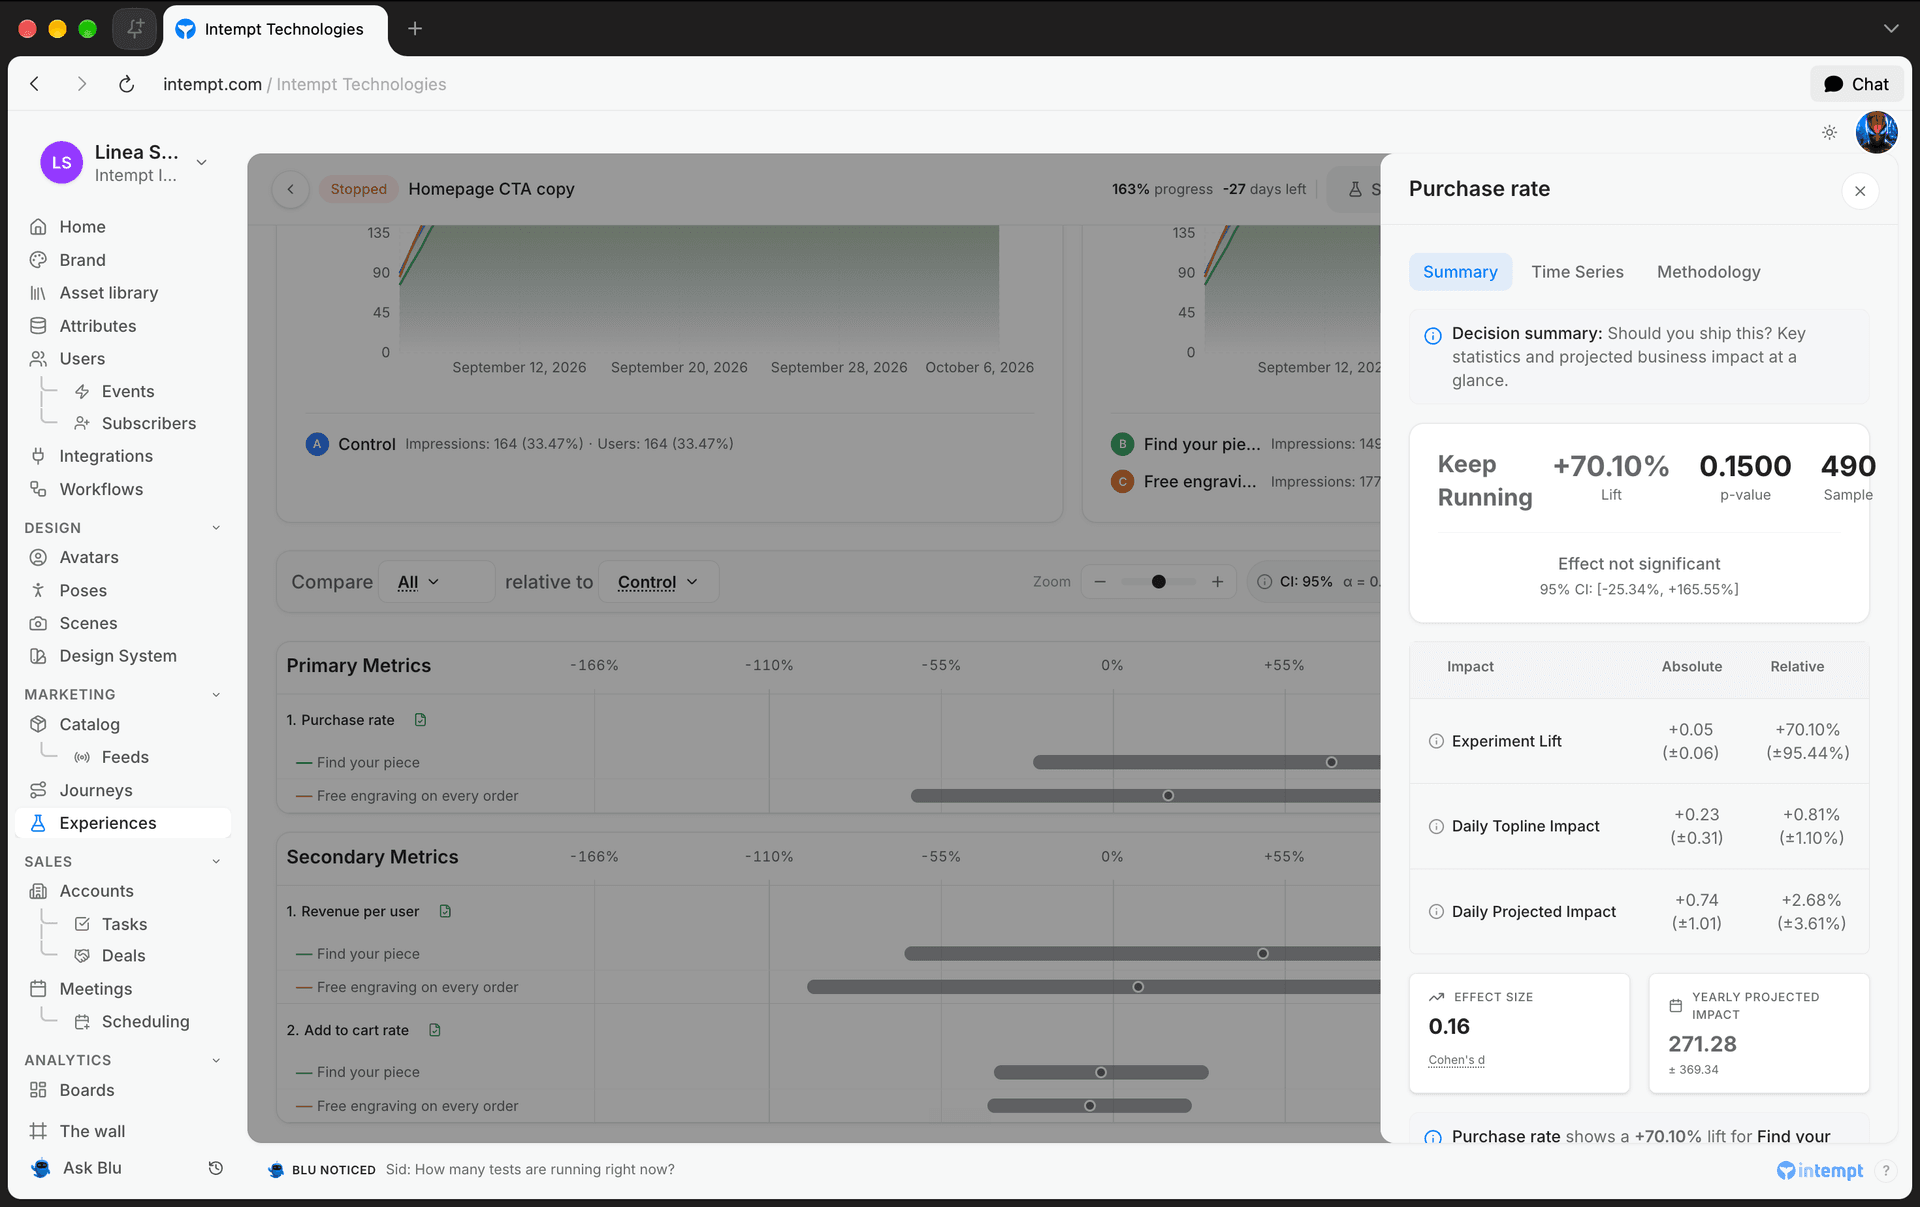The height and width of the screenshot is (1207, 1920).
Task: Open the Compare All dropdown
Action: (436, 582)
